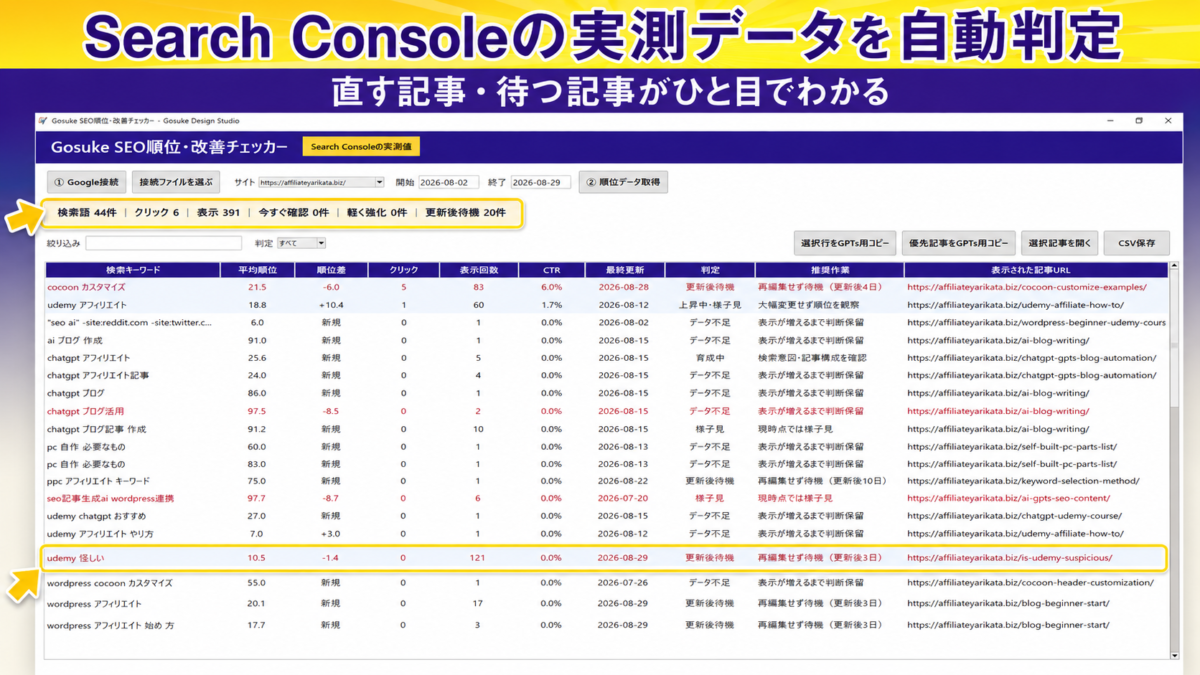Click the 121 表示回数 cell
This screenshot has height=675, width=1200.
[x=478, y=558]
